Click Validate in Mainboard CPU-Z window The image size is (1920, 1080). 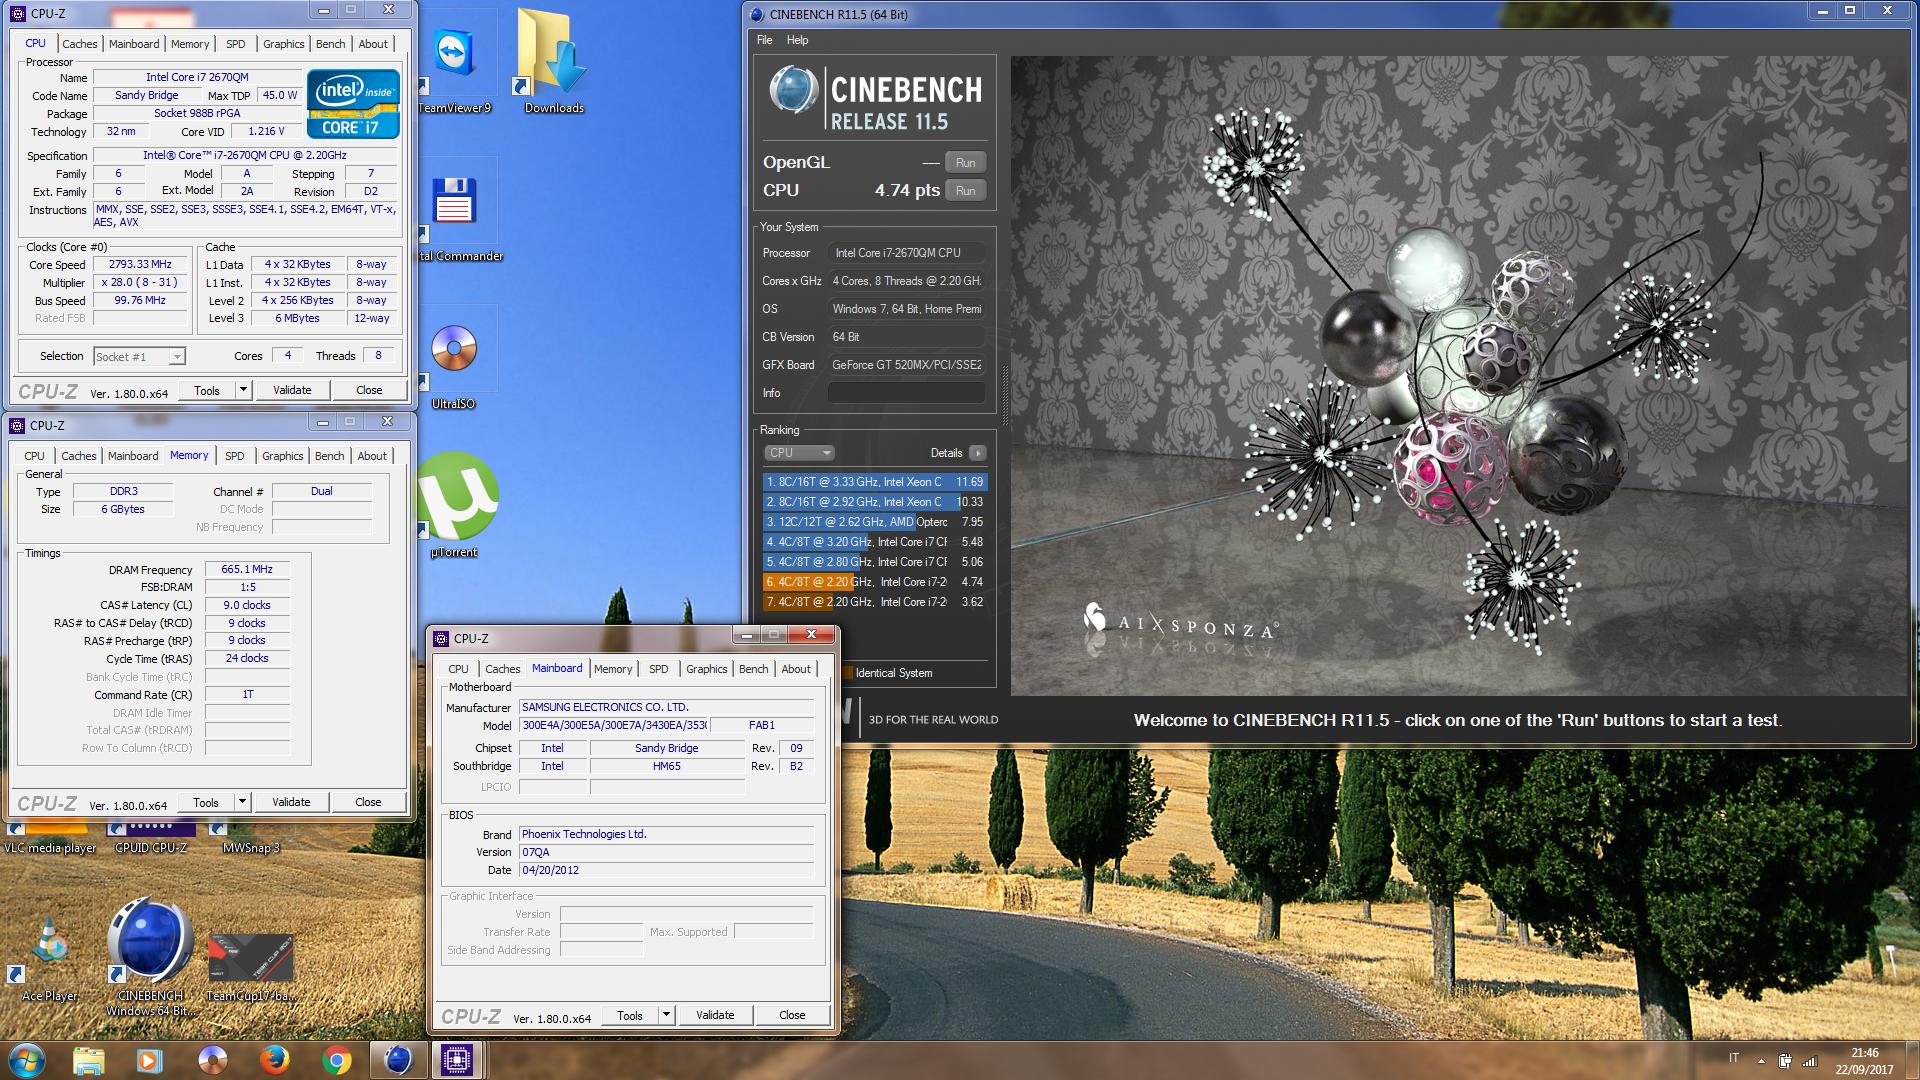pyautogui.click(x=715, y=1015)
